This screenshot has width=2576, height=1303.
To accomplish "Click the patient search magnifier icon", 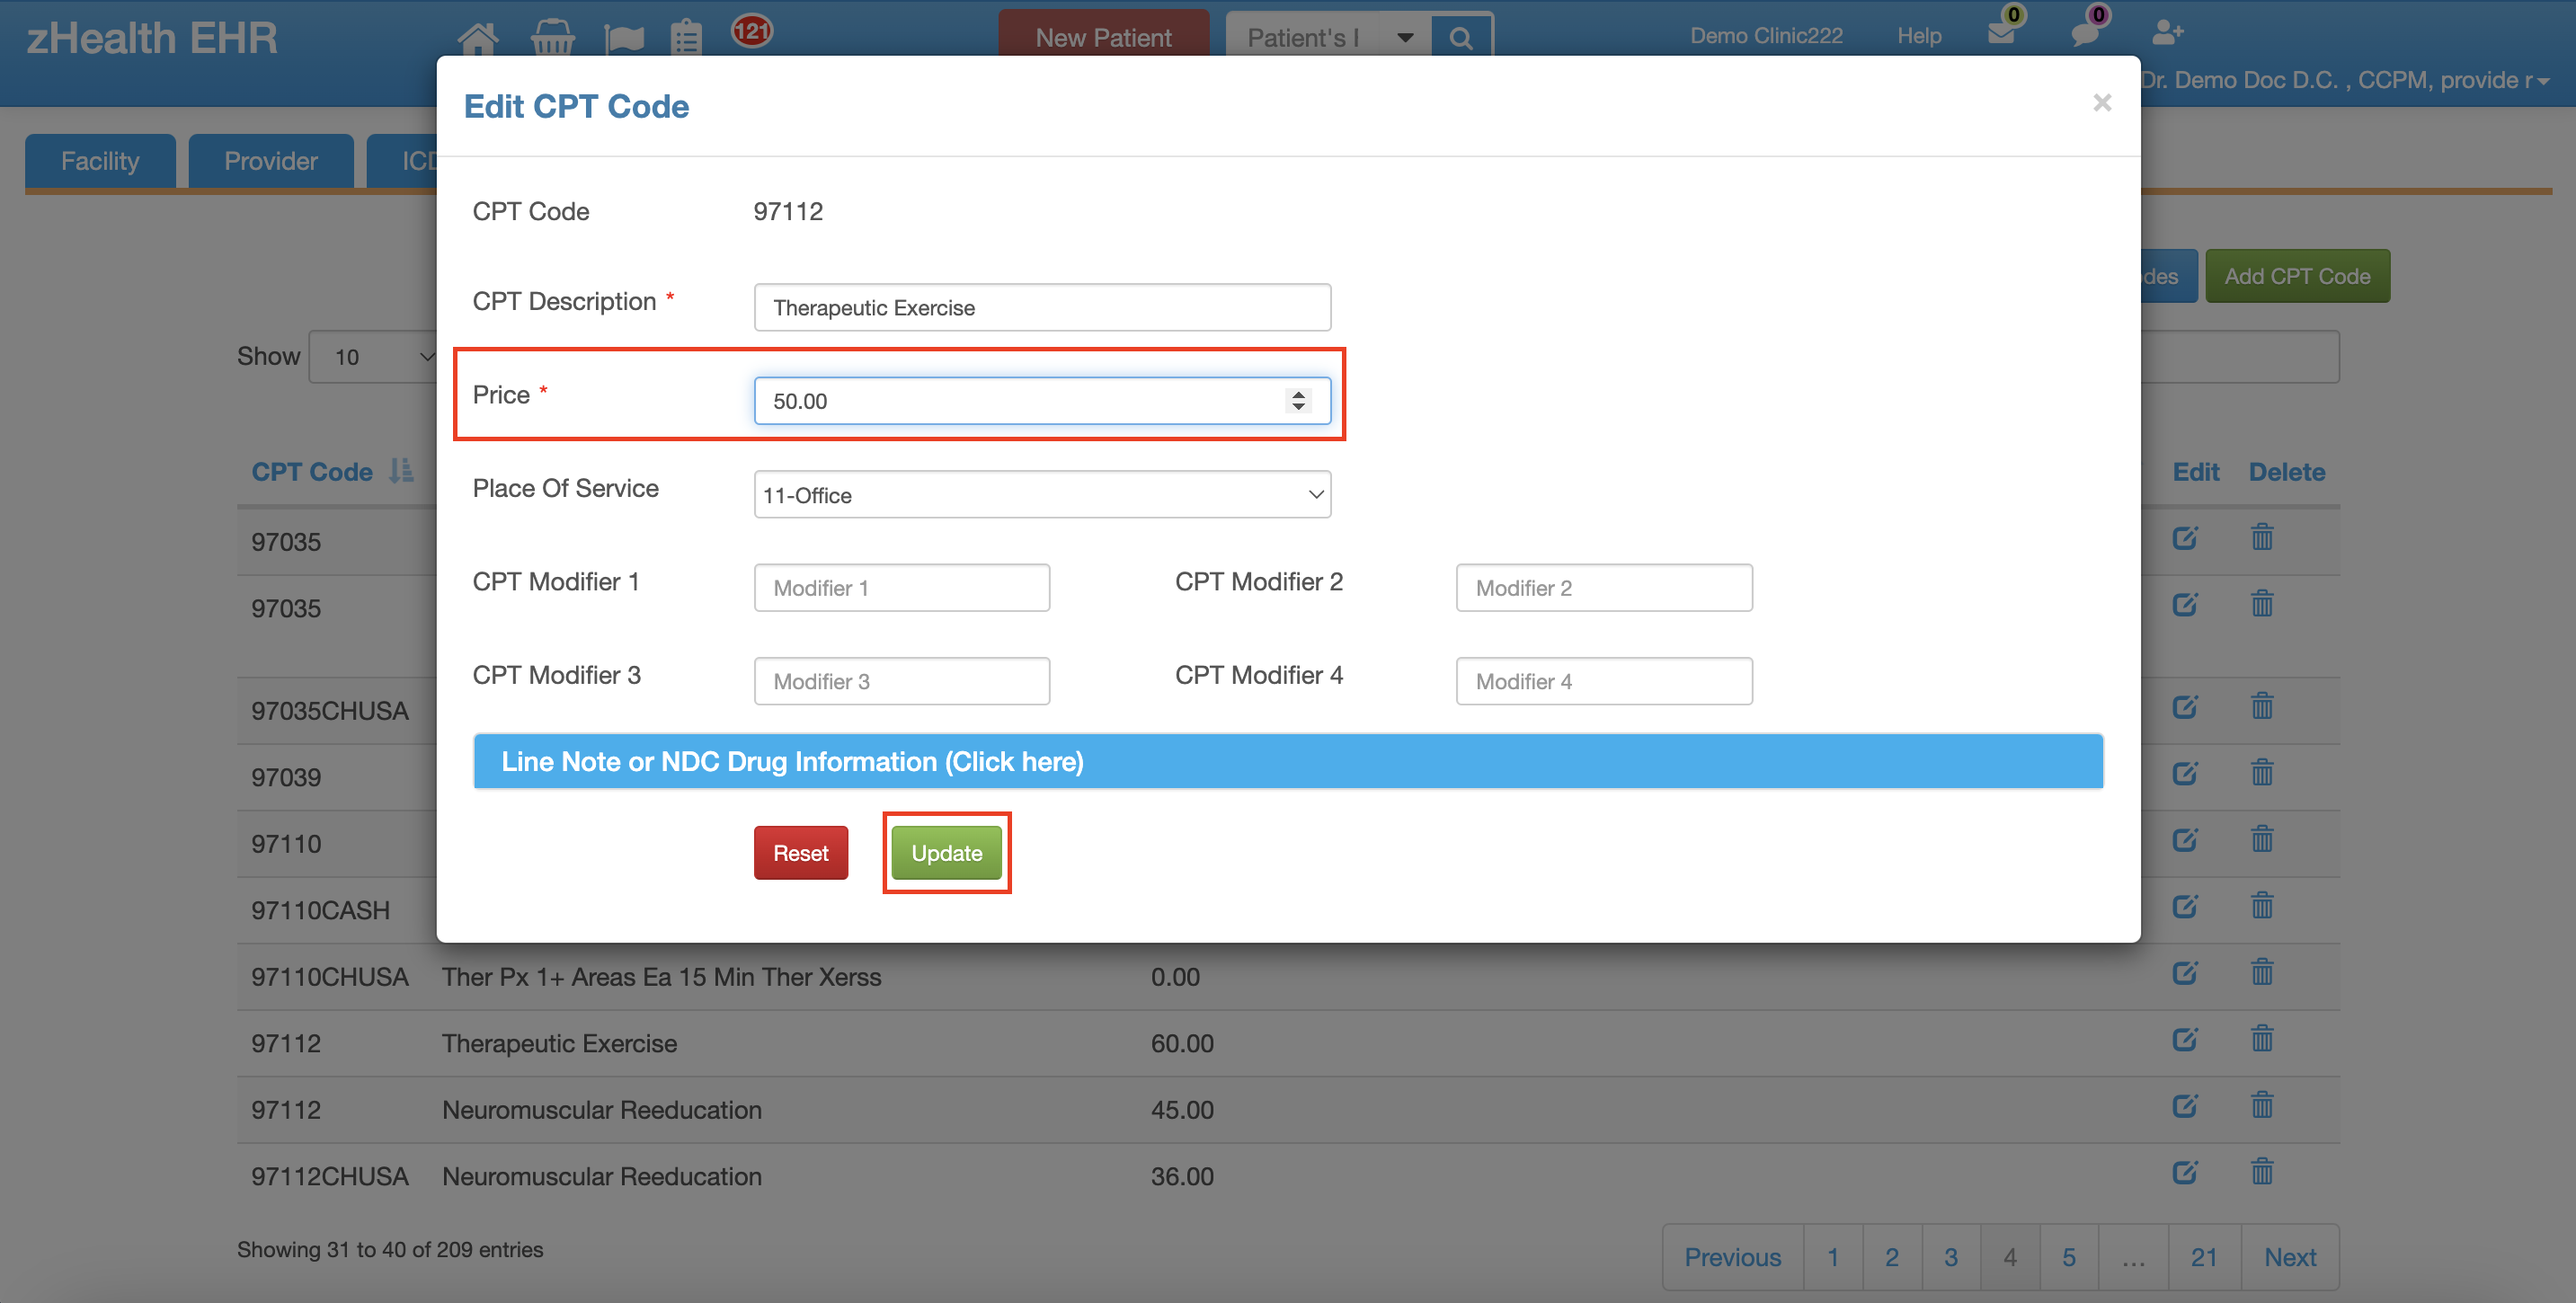I will 1462,37.
